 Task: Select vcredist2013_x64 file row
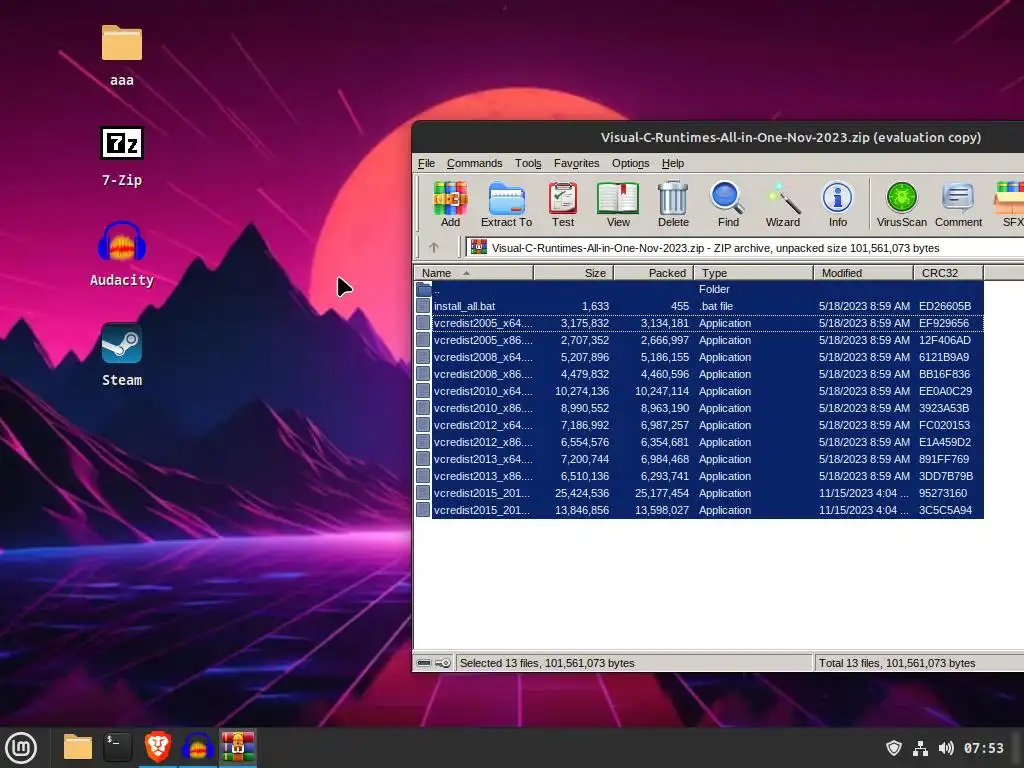coord(699,459)
